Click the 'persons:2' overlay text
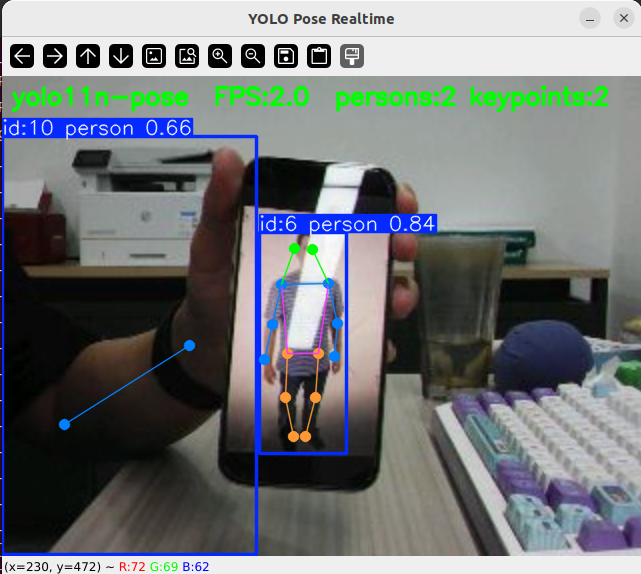Viewport: 641px width, 574px height. tap(395, 98)
